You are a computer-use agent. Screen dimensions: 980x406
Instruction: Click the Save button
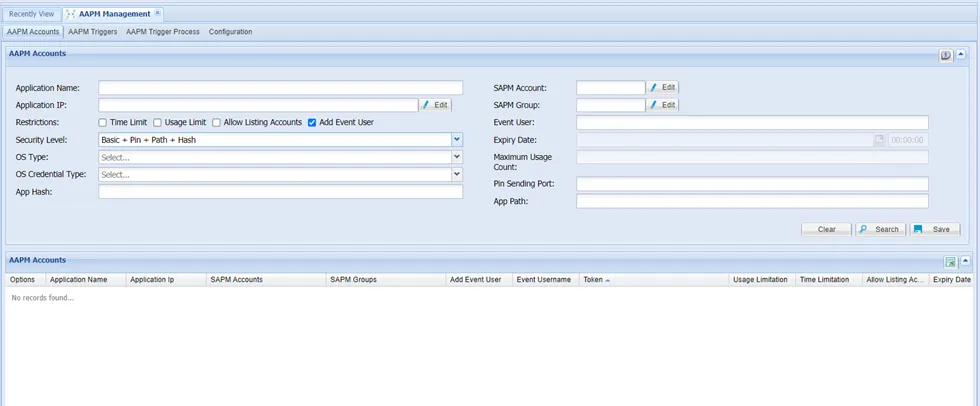click(x=934, y=229)
